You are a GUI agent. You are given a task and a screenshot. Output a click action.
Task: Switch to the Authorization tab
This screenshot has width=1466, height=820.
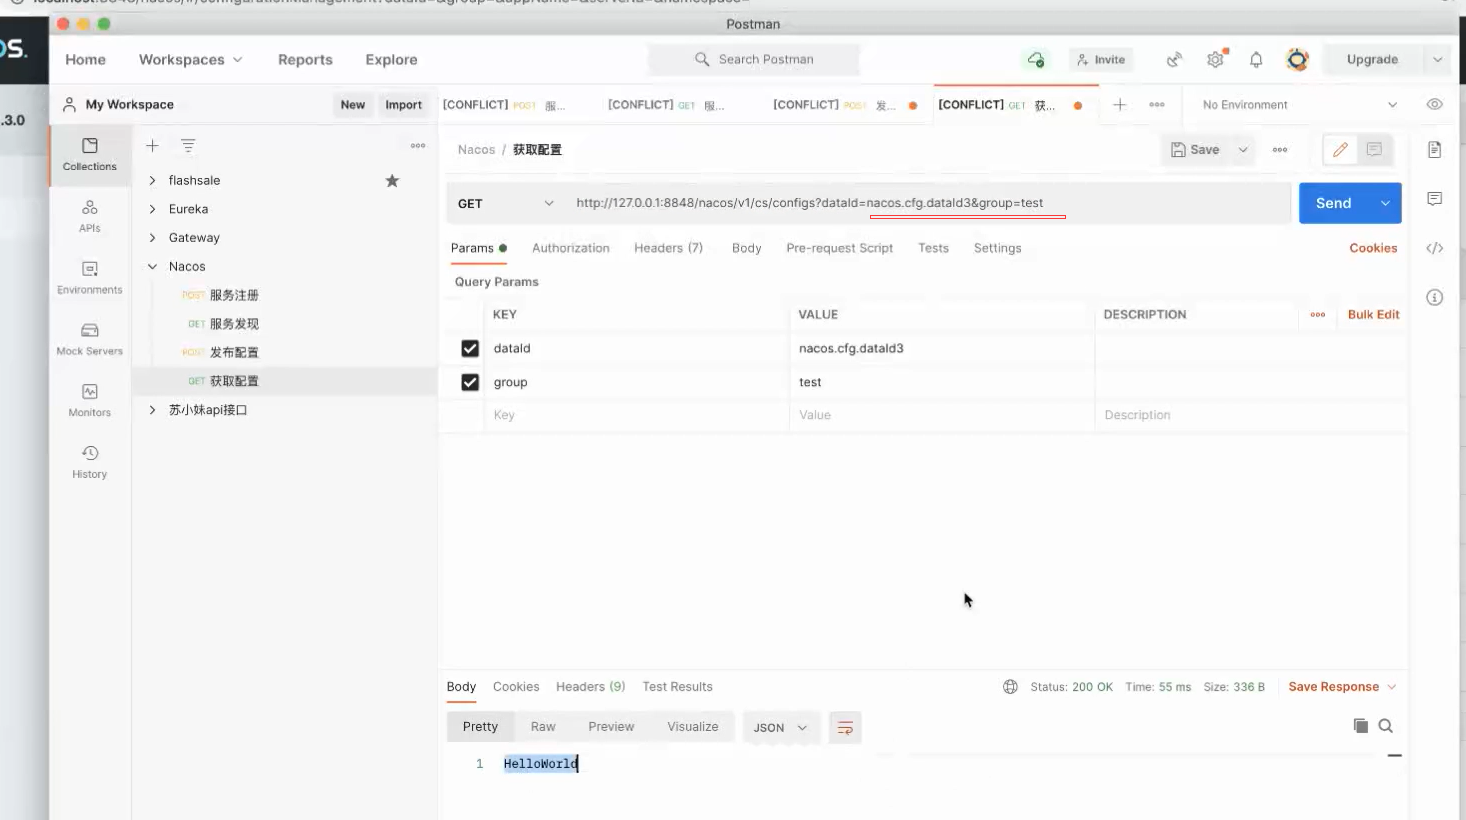[571, 248]
